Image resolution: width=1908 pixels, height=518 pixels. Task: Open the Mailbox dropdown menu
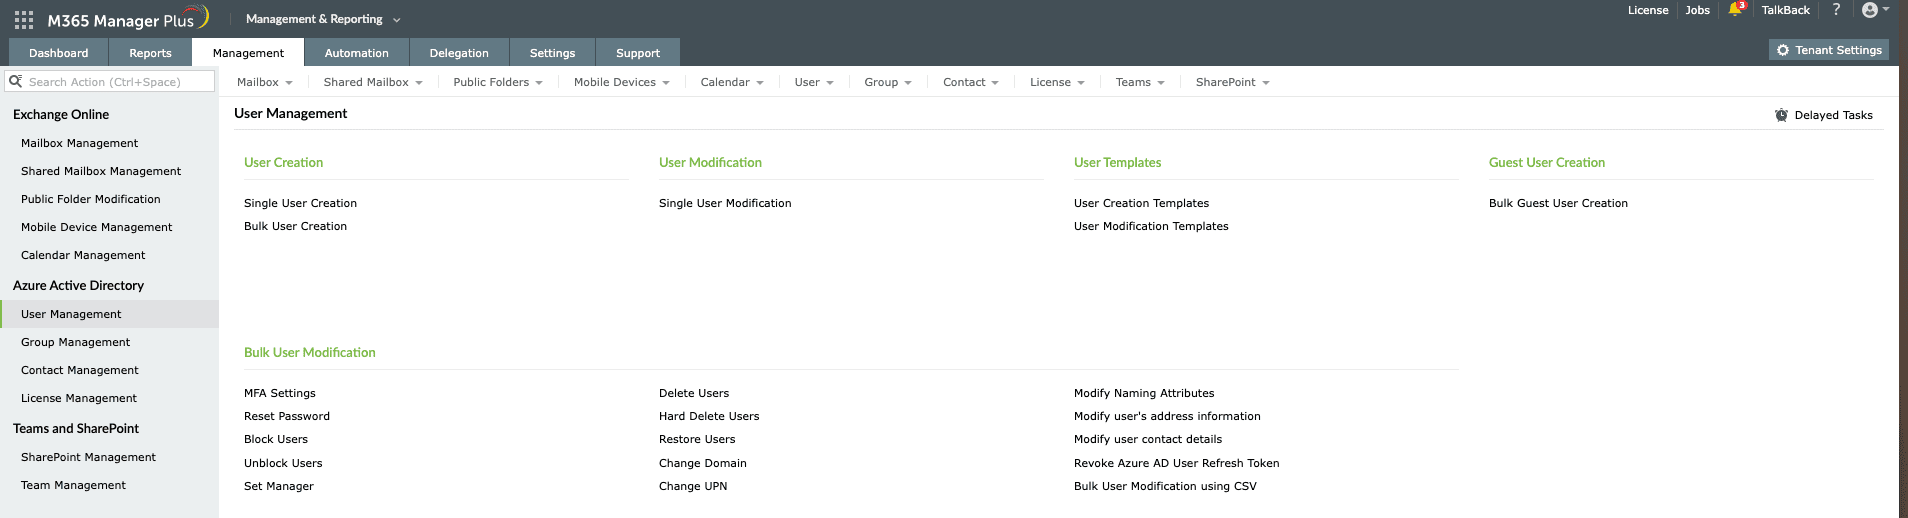click(x=265, y=82)
